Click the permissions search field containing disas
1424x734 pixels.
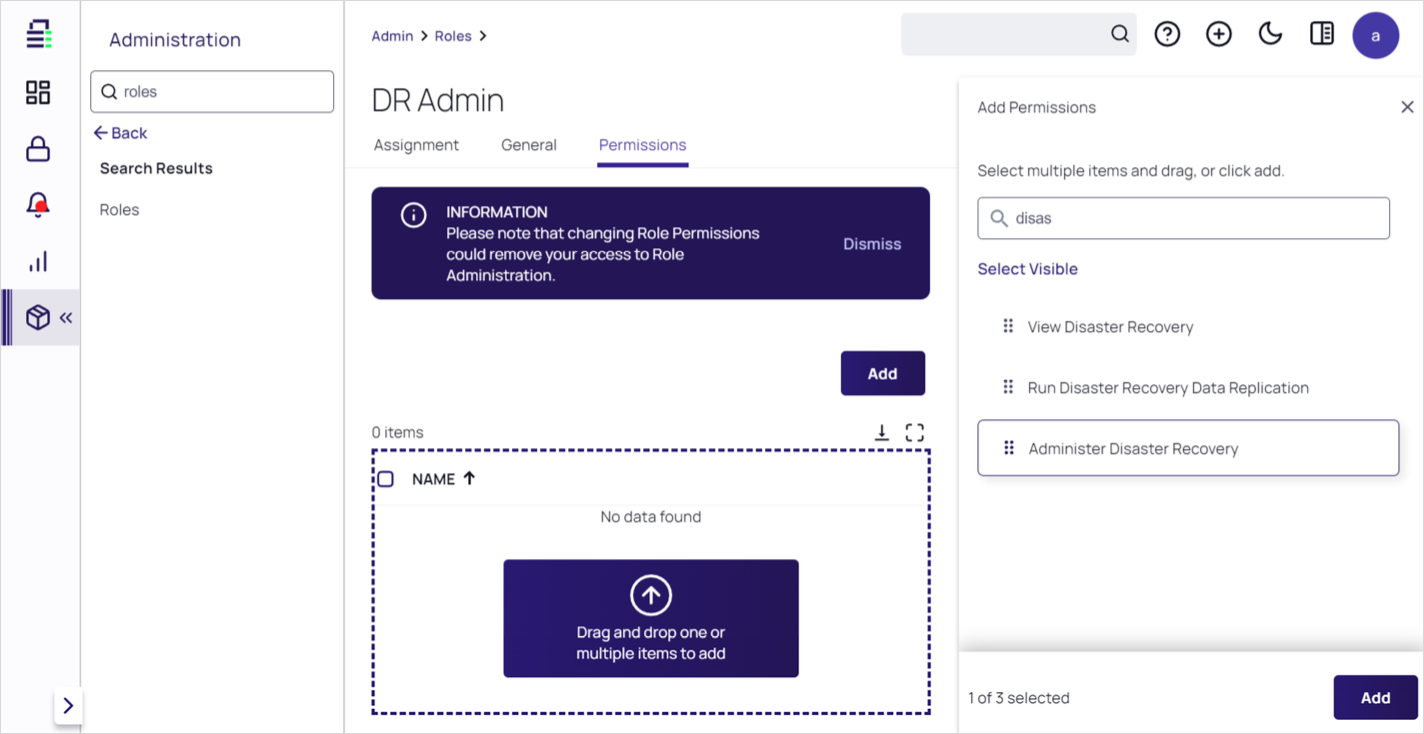(1190, 218)
